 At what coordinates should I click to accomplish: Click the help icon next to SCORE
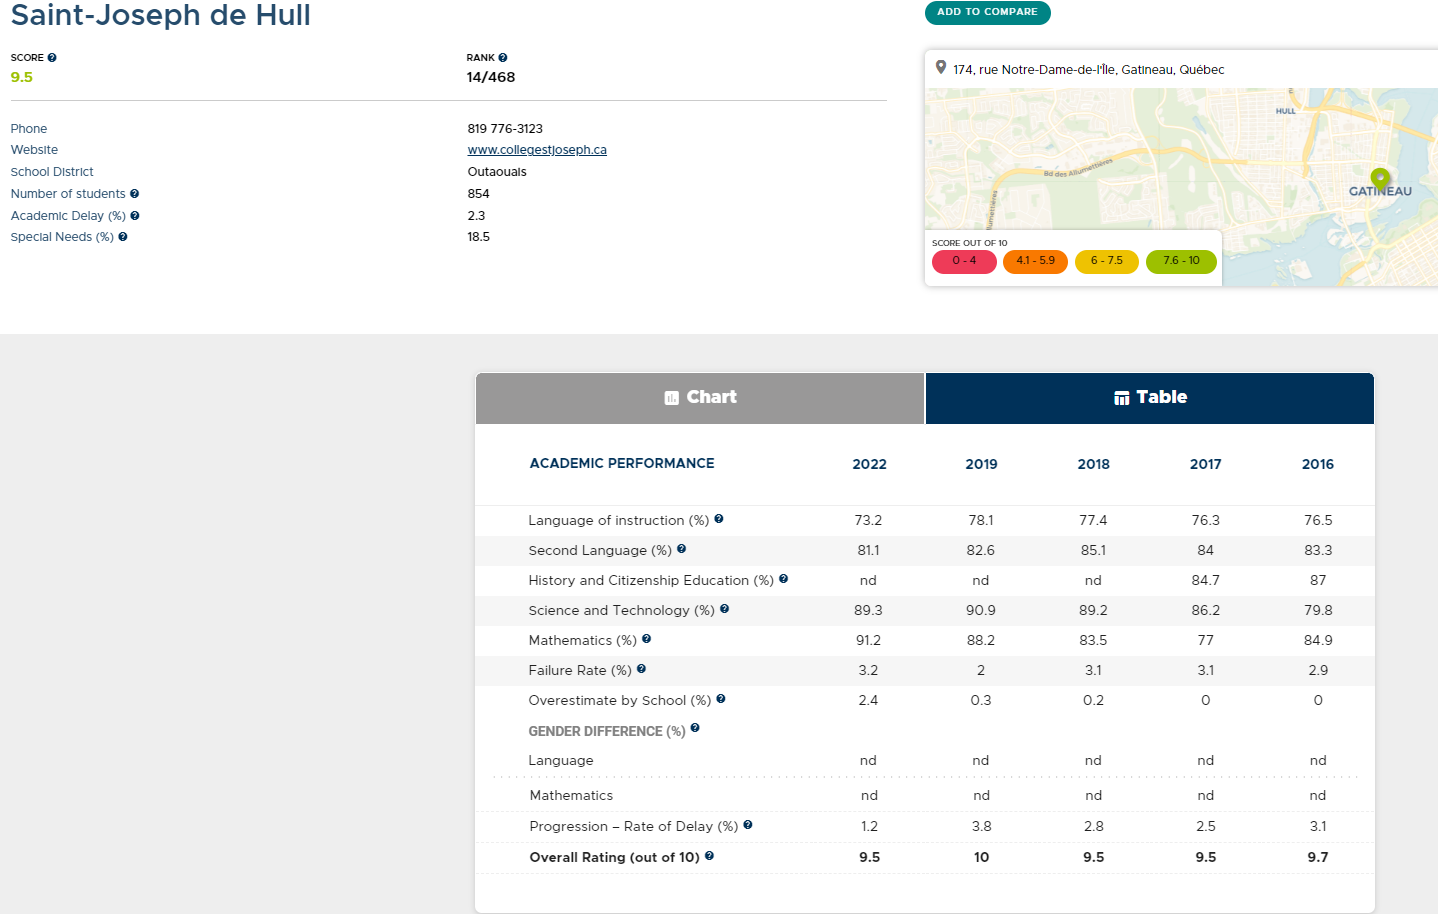point(52,58)
